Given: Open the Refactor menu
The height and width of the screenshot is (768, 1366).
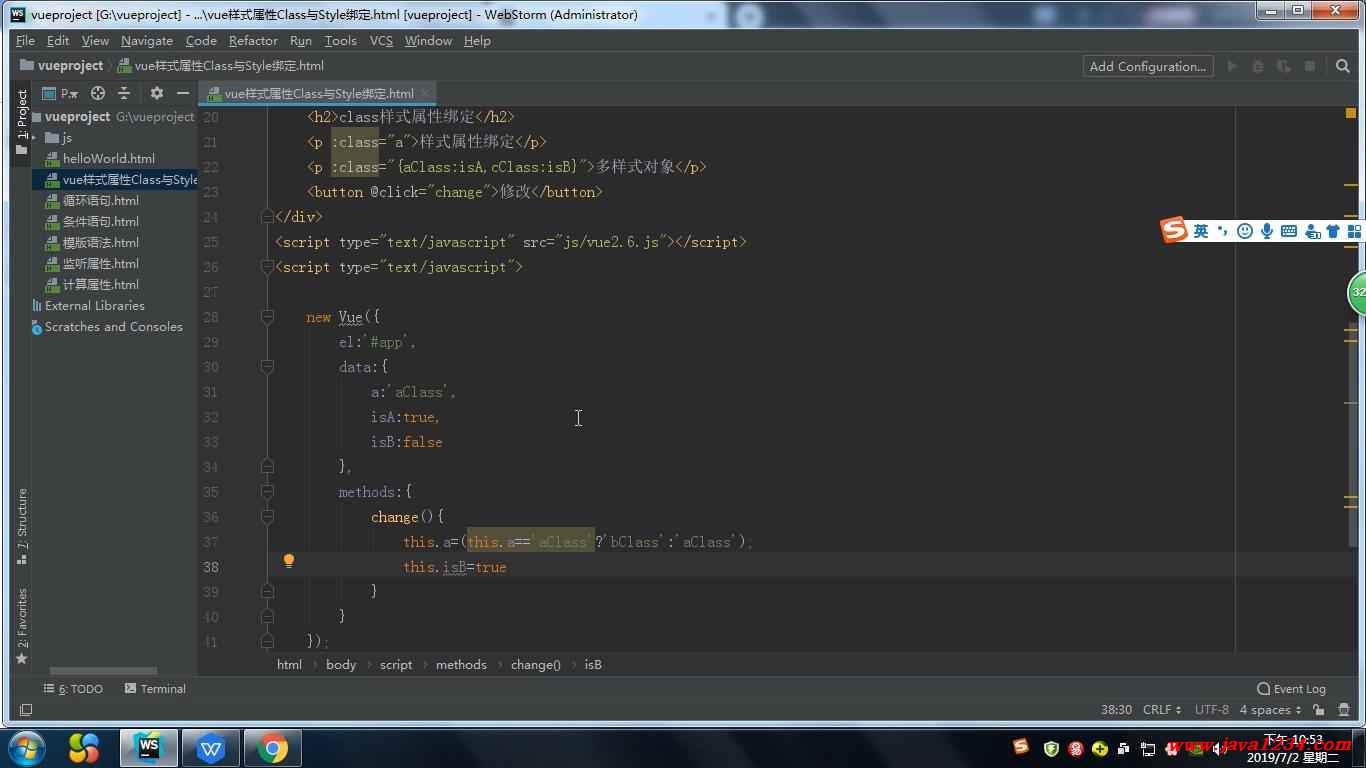Looking at the screenshot, I should click(253, 41).
